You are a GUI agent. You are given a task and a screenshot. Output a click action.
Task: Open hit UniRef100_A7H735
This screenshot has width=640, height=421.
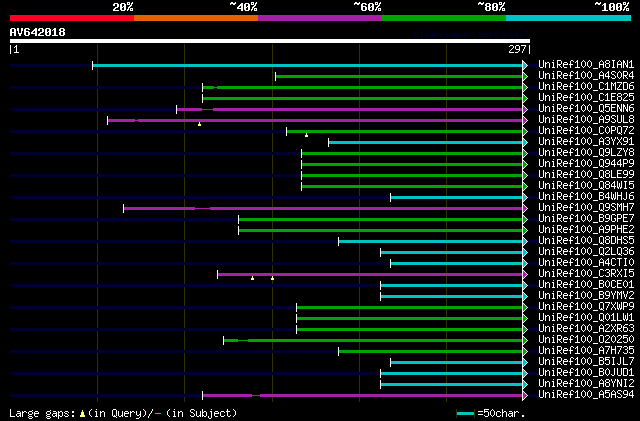coord(586,351)
